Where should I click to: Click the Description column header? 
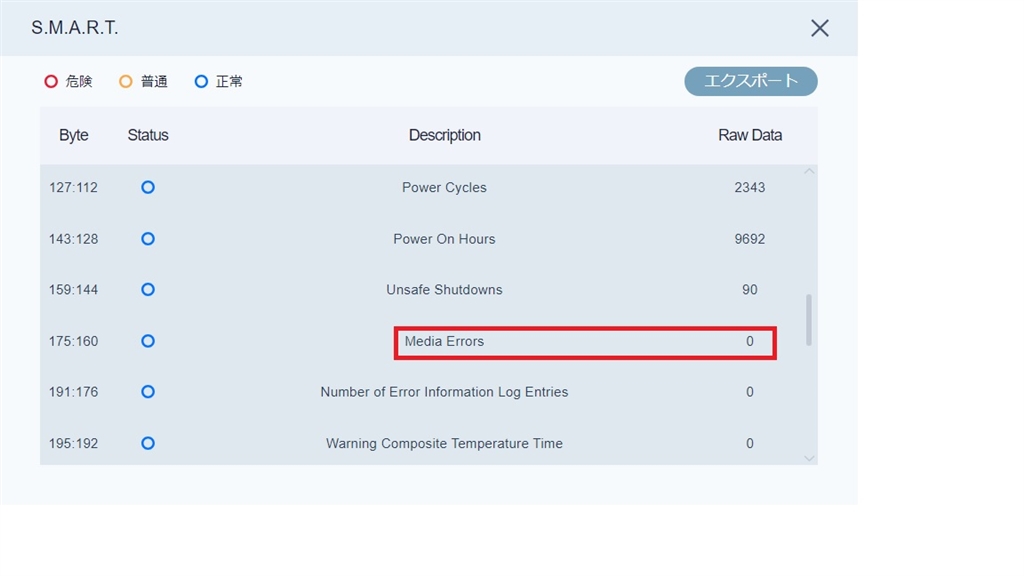pos(444,135)
